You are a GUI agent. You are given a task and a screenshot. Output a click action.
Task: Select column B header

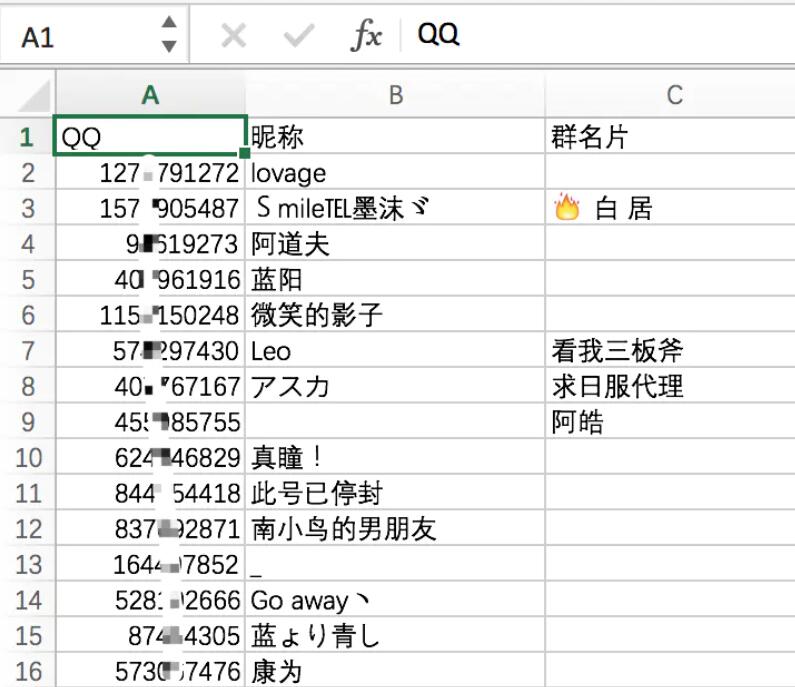pos(395,95)
